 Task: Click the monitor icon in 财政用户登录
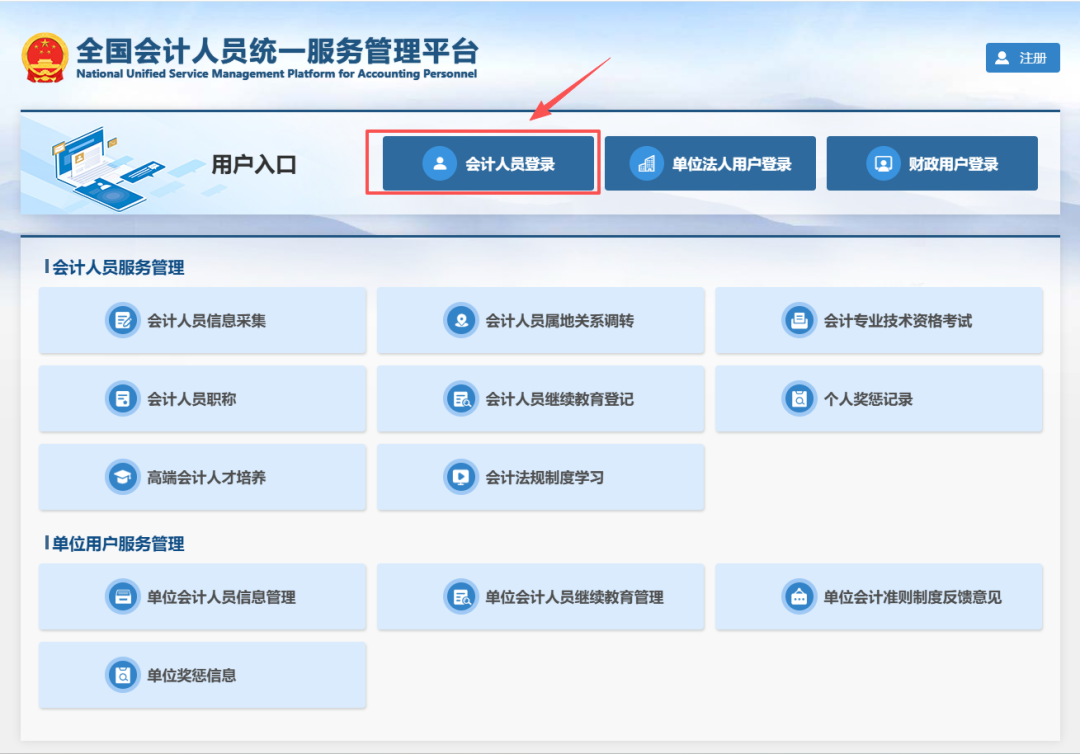coord(883,163)
